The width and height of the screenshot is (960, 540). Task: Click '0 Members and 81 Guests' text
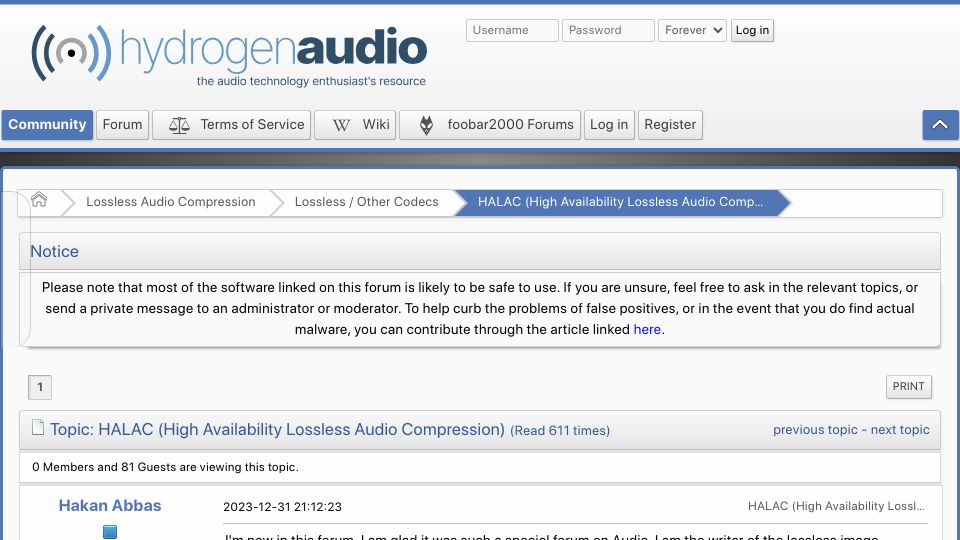pos(165,467)
